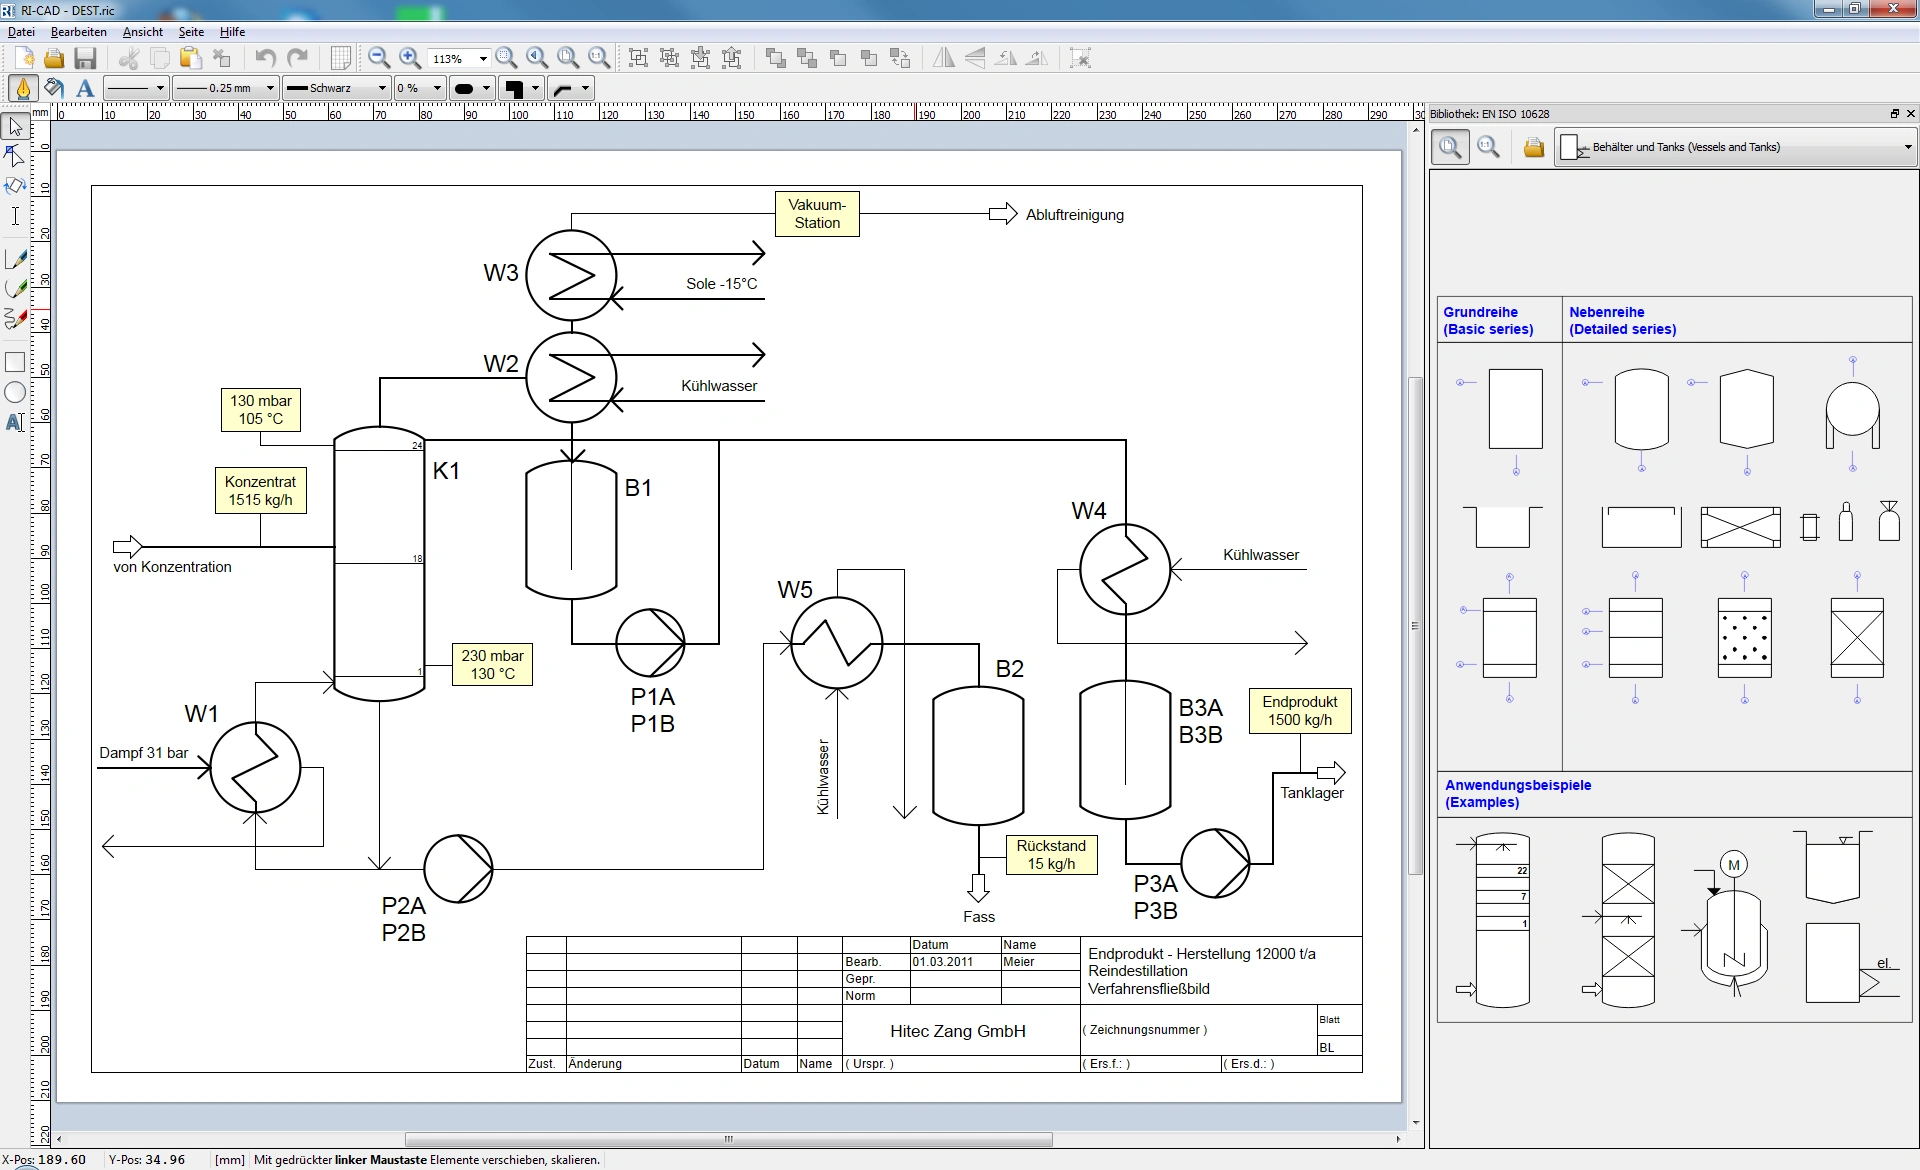Open the Schwarz line color dropdown

click(335, 89)
